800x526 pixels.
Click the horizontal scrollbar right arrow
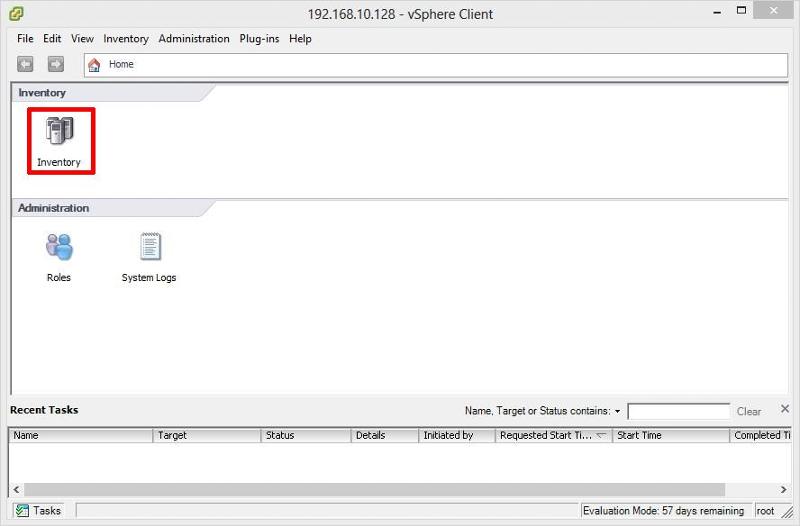[783, 489]
